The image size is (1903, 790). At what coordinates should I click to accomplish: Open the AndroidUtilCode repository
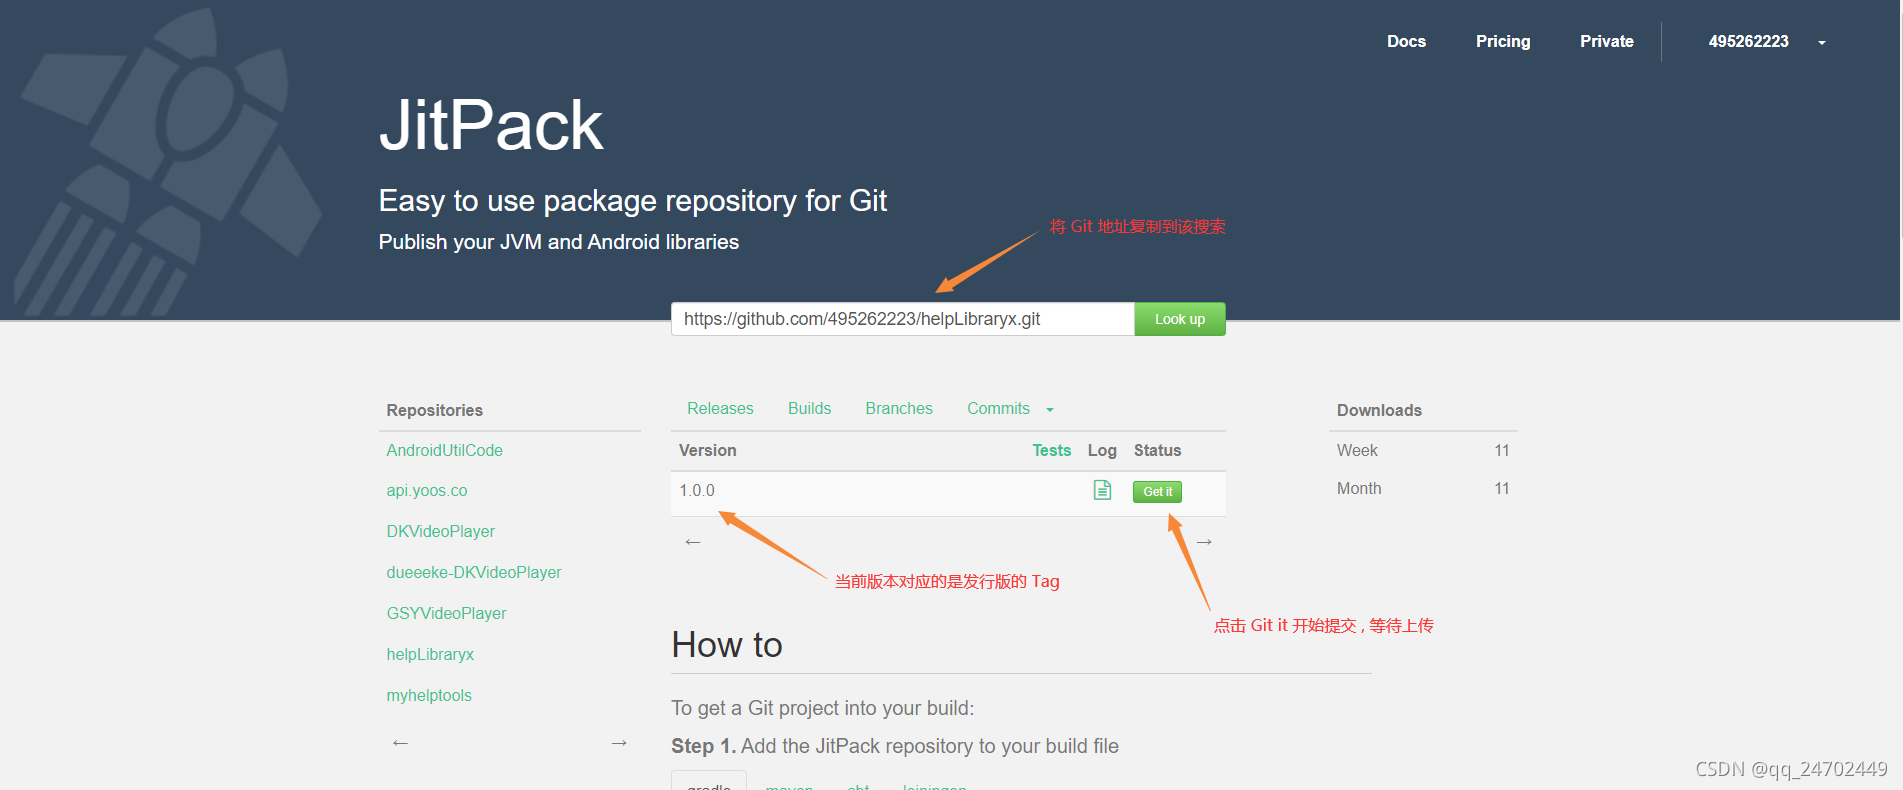pyautogui.click(x=444, y=450)
